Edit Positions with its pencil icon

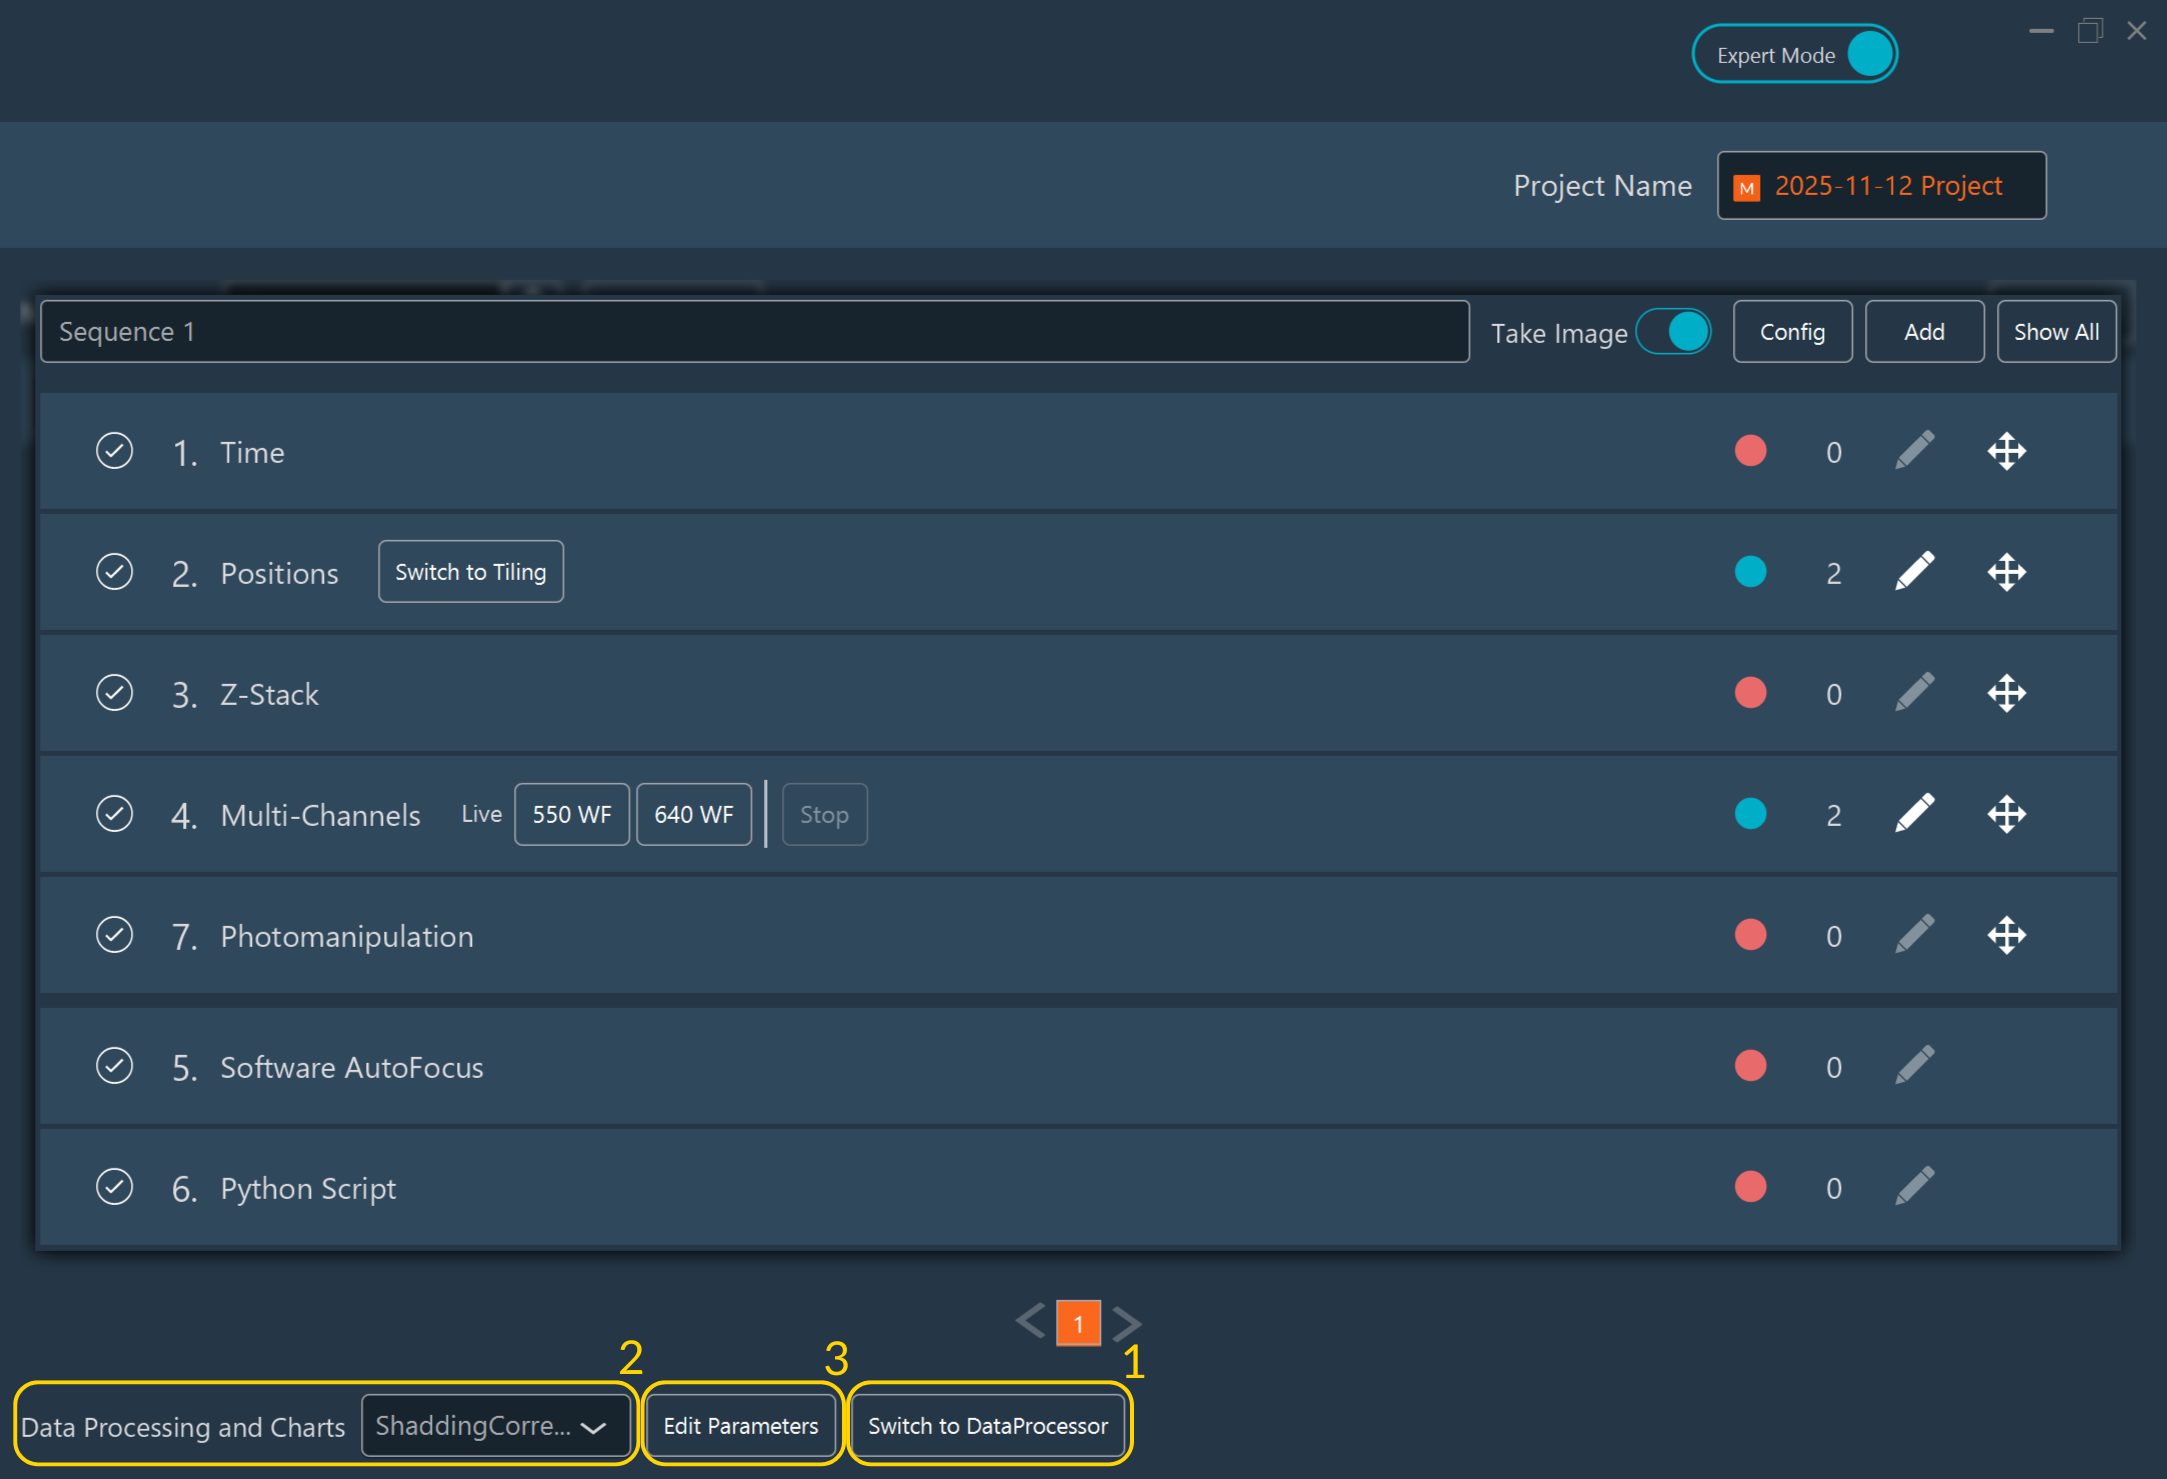pos(1914,572)
